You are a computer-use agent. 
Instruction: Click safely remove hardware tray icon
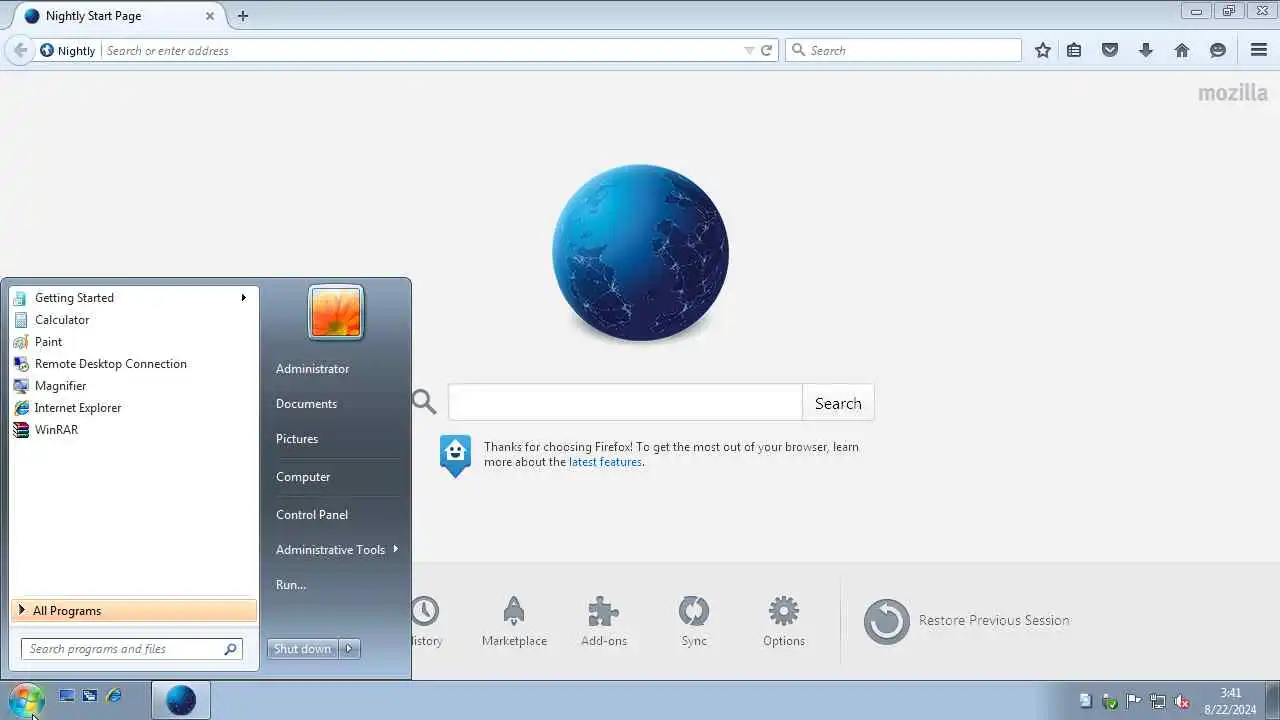click(1110, 701)
